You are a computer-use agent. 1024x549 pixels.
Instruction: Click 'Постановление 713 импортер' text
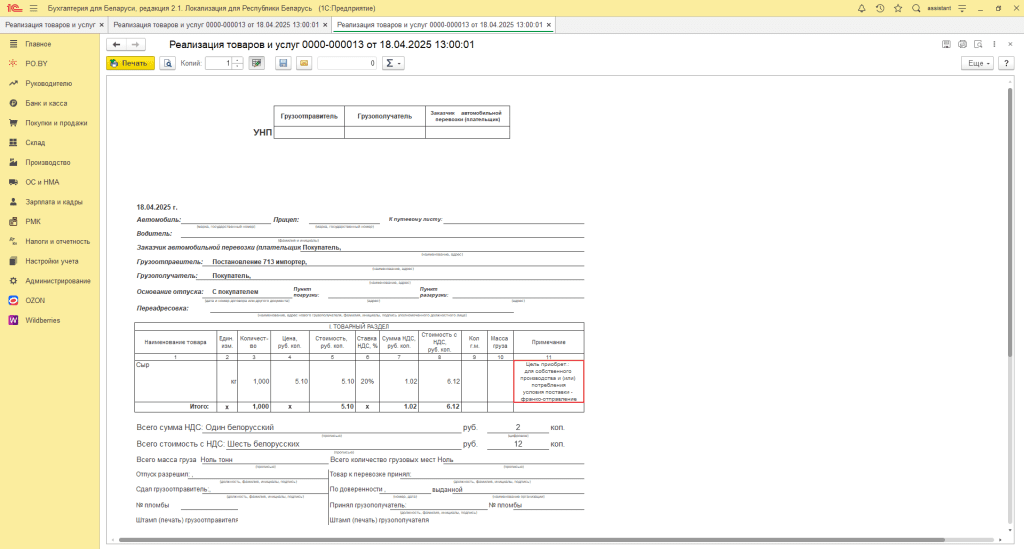259,262
